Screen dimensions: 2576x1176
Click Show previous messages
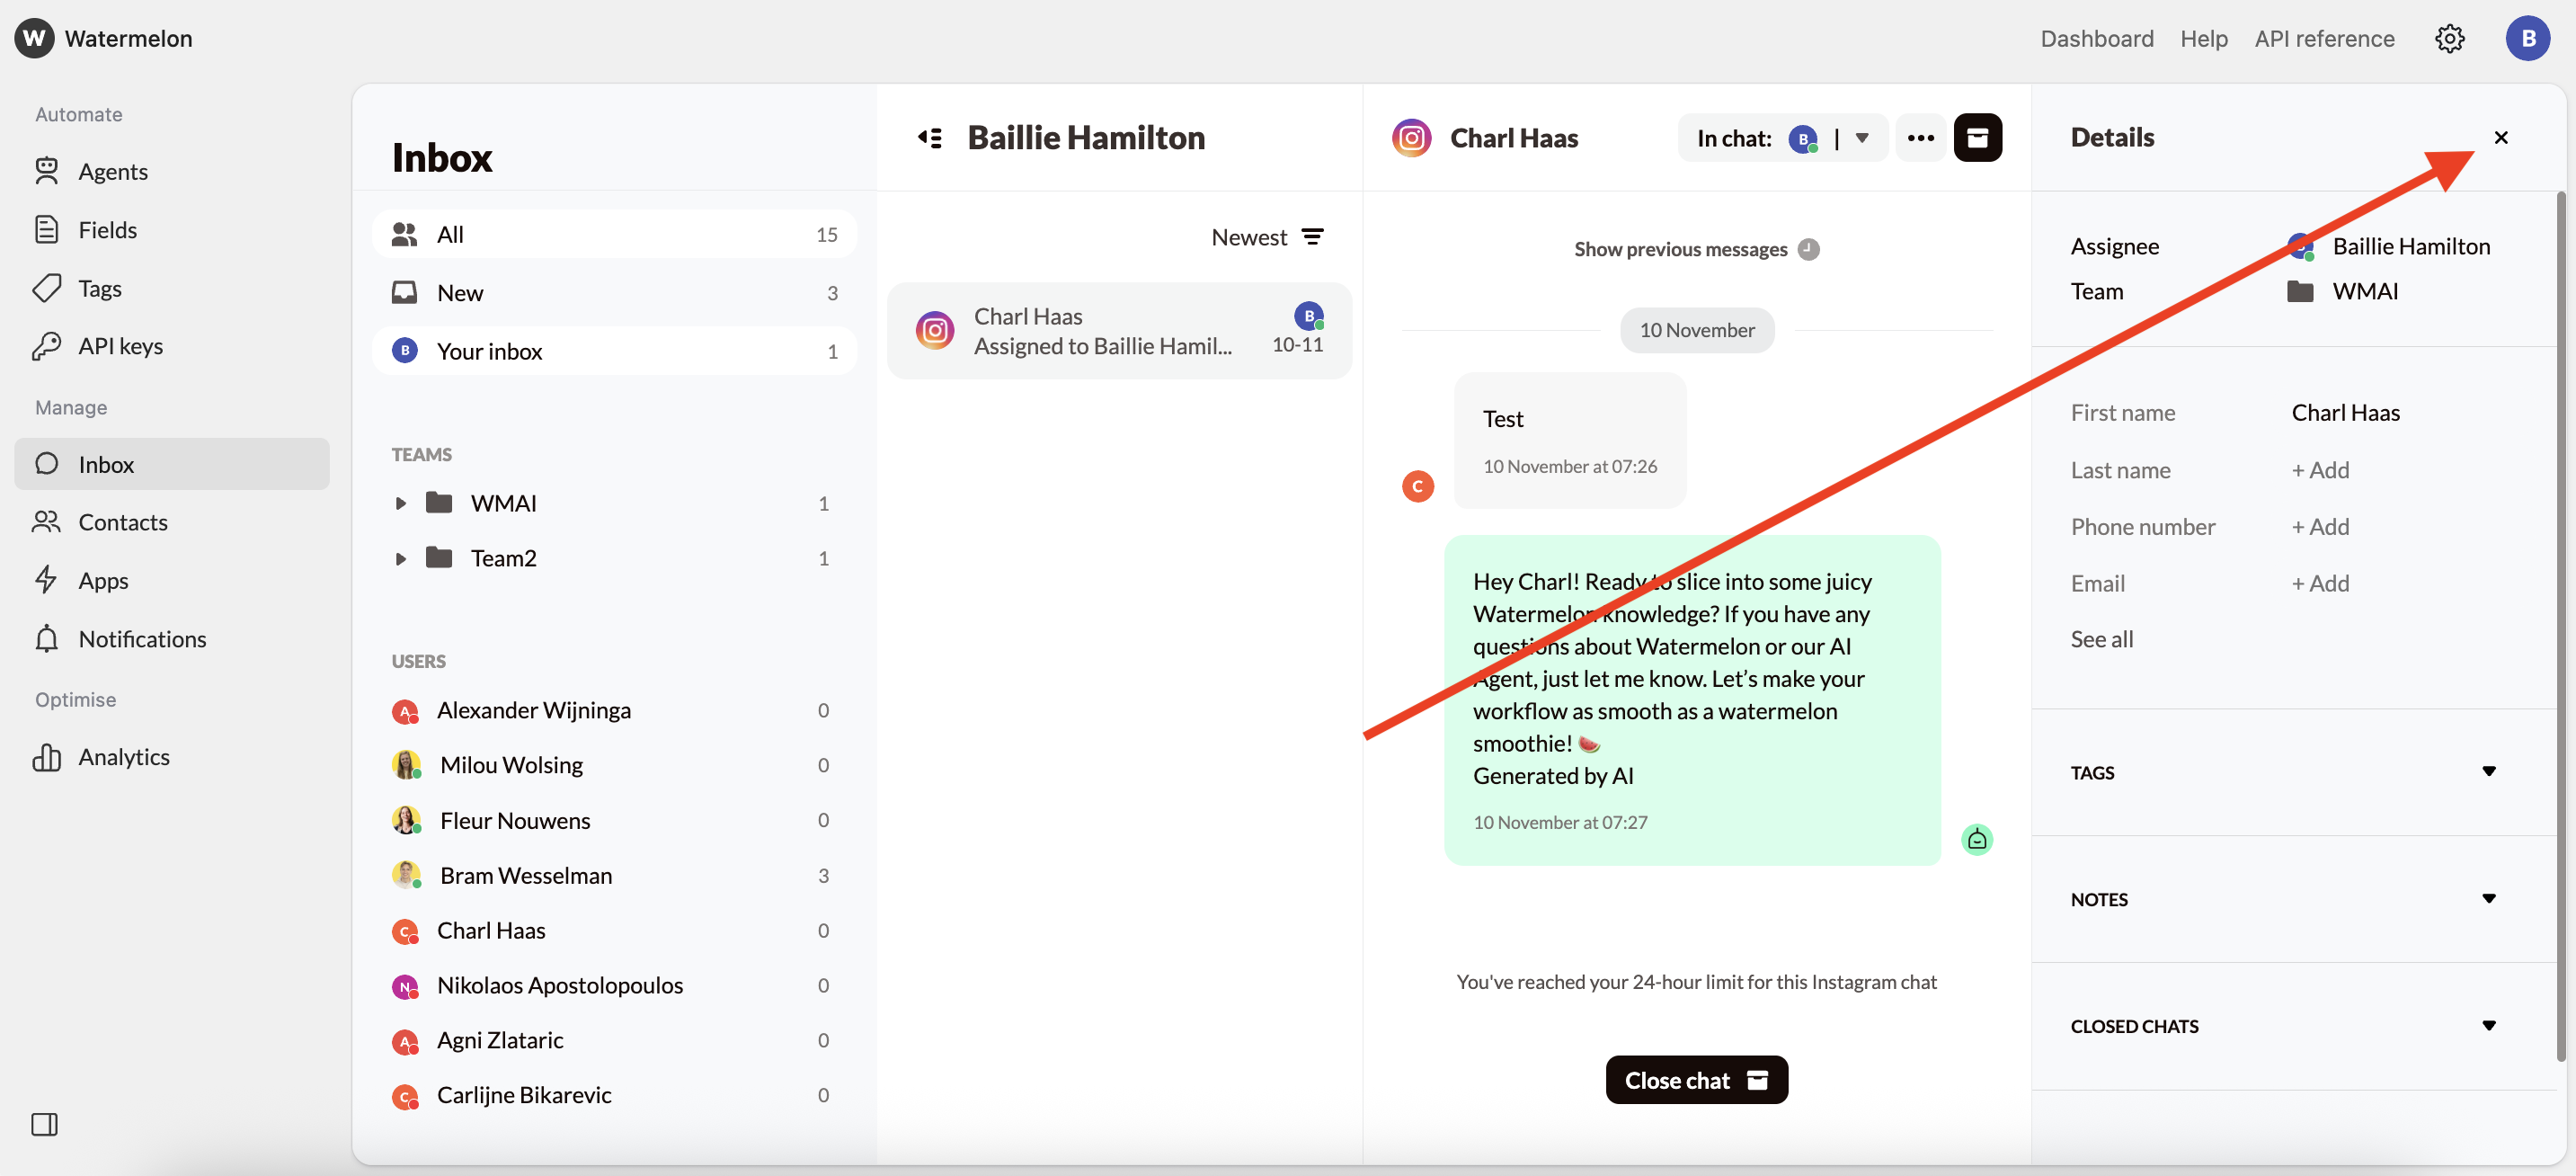1680,249
